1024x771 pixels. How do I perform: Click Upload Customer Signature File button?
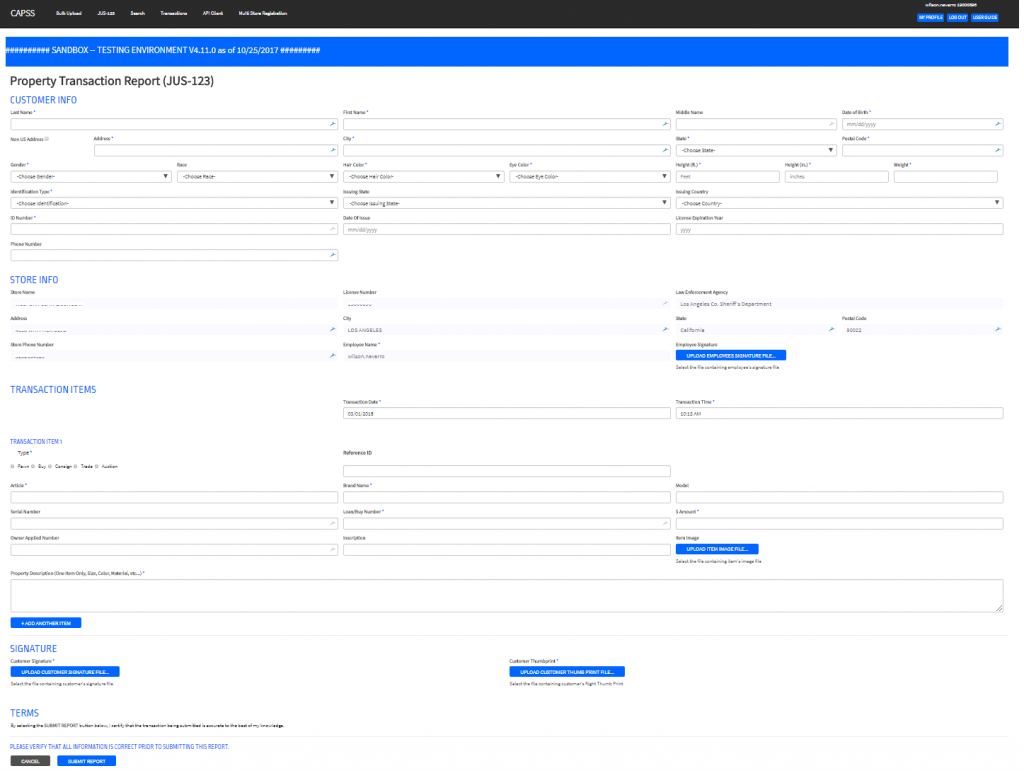pos(65,672)
